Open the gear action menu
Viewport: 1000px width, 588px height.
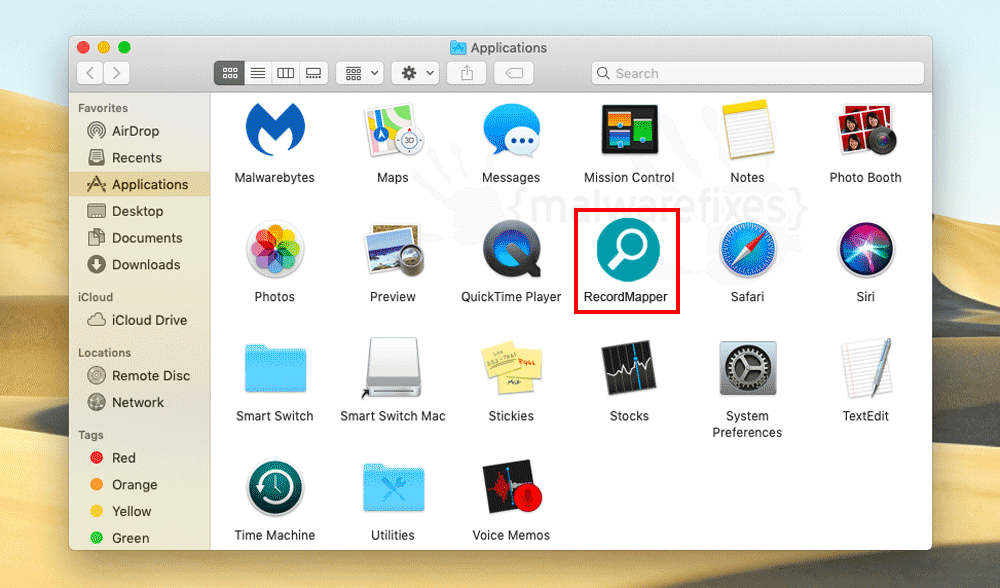pyautogui.click(x=415, y=73)
